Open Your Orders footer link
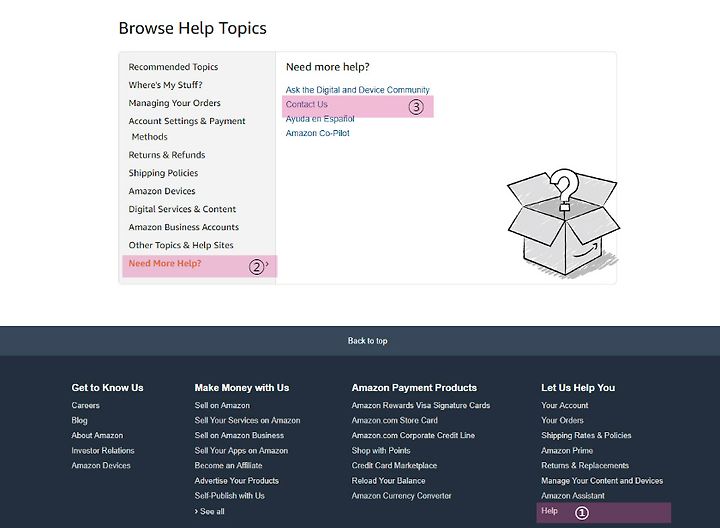Viewport: 720px width, 528px height. (562, 421)
